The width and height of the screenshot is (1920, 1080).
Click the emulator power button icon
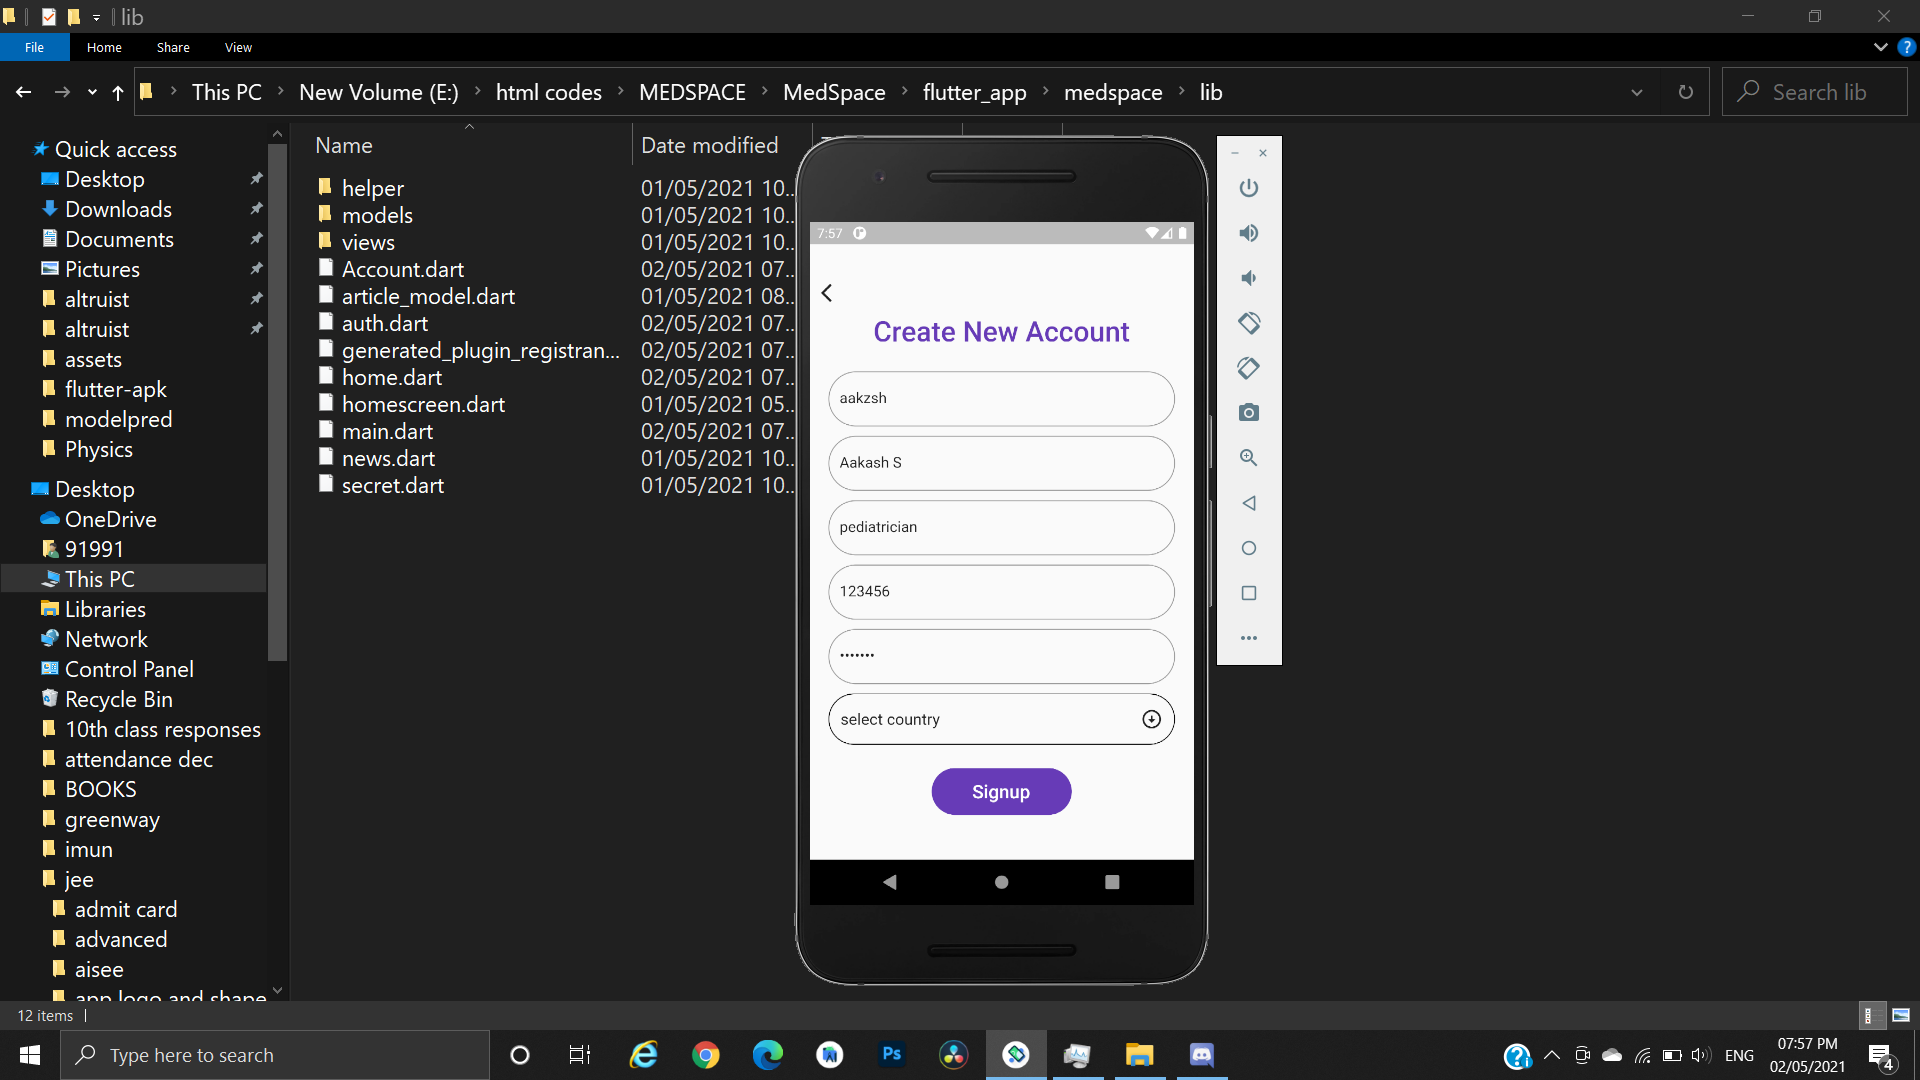coord(1248,188)
